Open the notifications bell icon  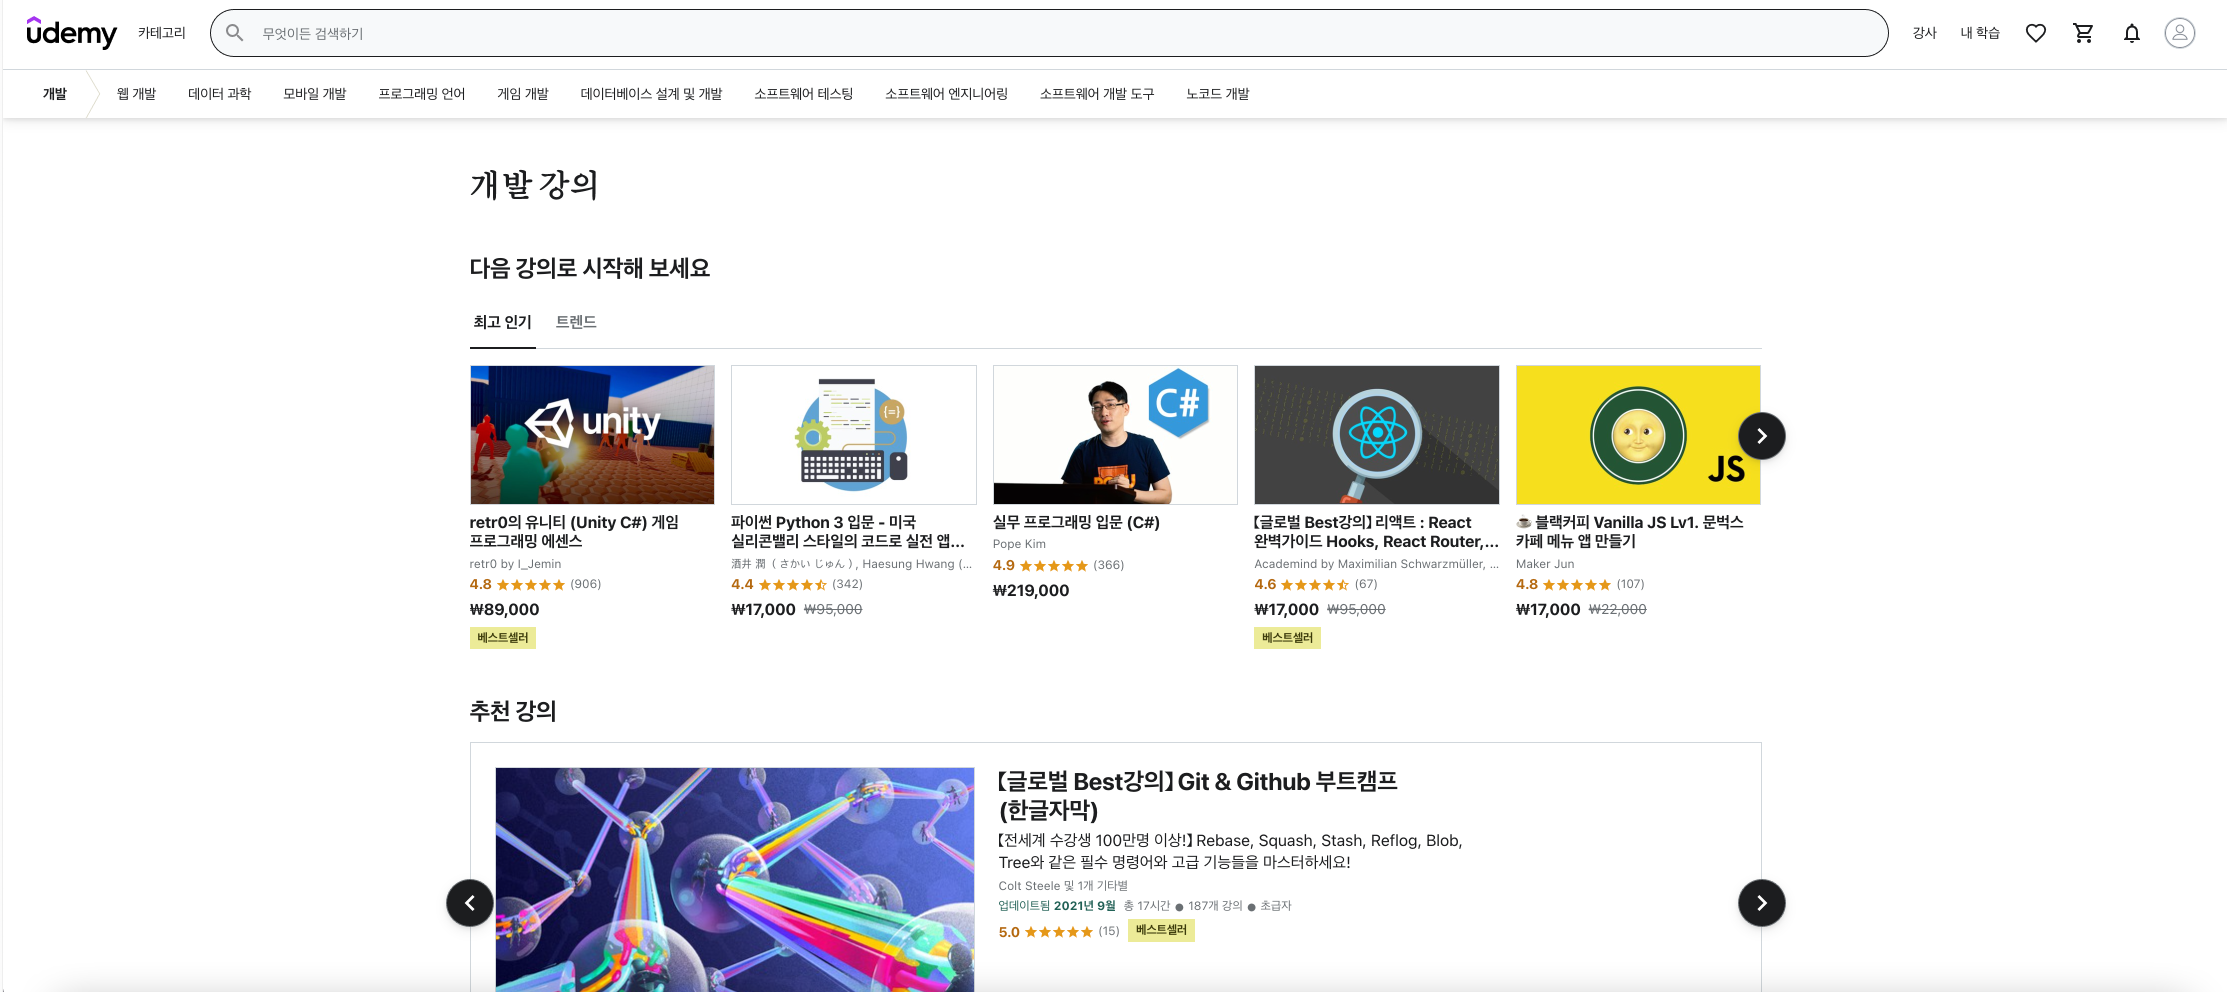(2131, 33)
